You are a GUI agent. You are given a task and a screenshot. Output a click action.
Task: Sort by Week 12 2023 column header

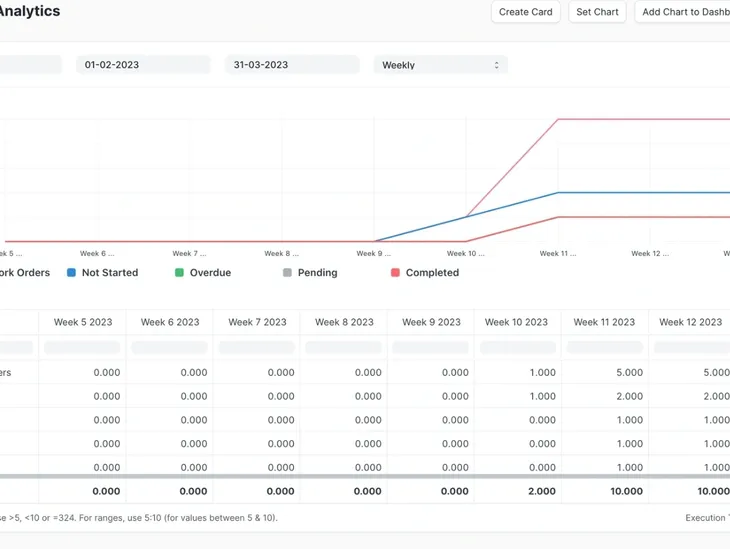click(x=690, y=322)
